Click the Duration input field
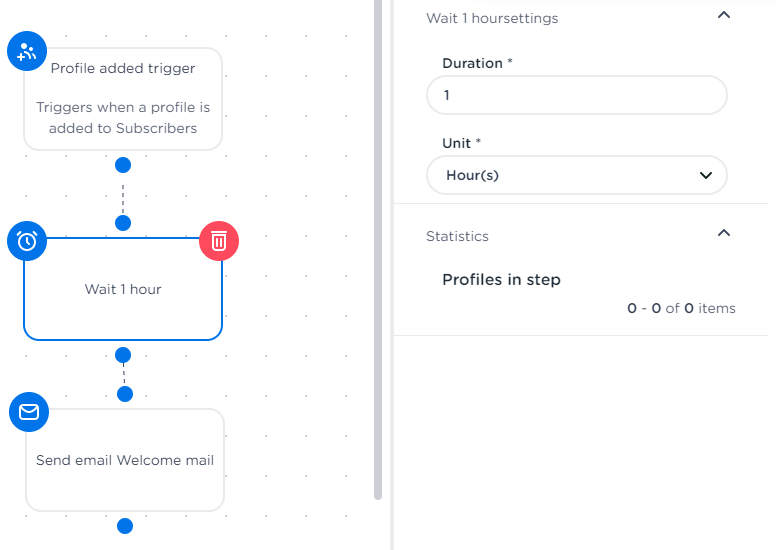Image resolution: width=776 pixels, height=550 pixels. click(x=576, y=96)
